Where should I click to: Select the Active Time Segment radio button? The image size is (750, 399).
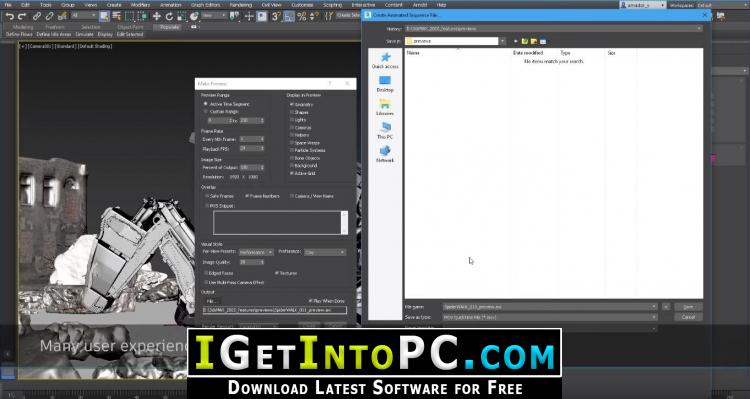tap(206, 104)
